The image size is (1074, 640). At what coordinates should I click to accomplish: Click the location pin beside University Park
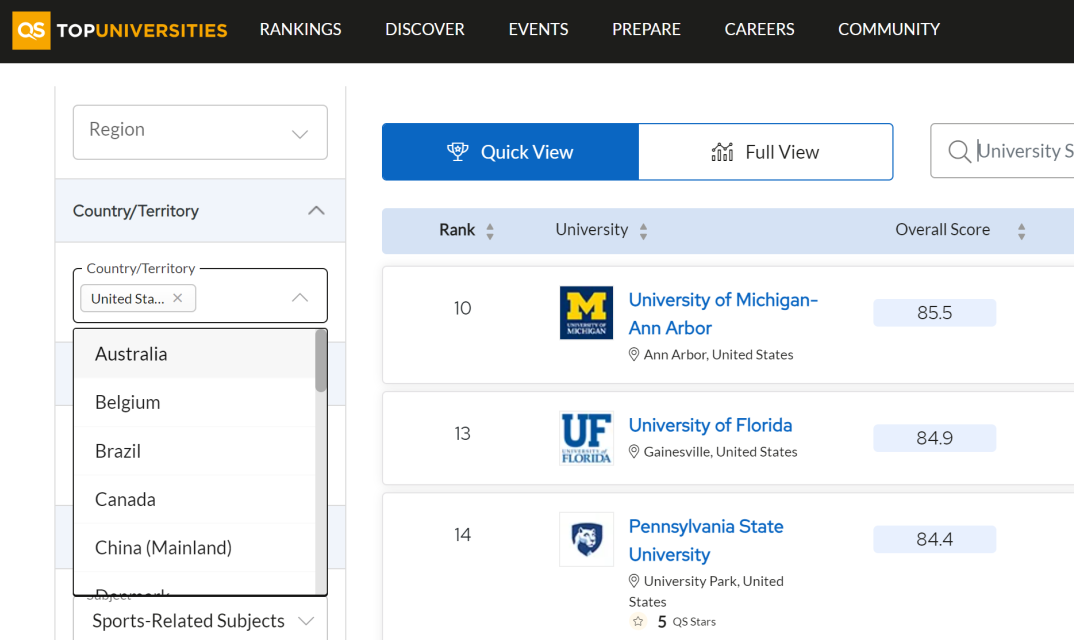click(x=634, y=581)
